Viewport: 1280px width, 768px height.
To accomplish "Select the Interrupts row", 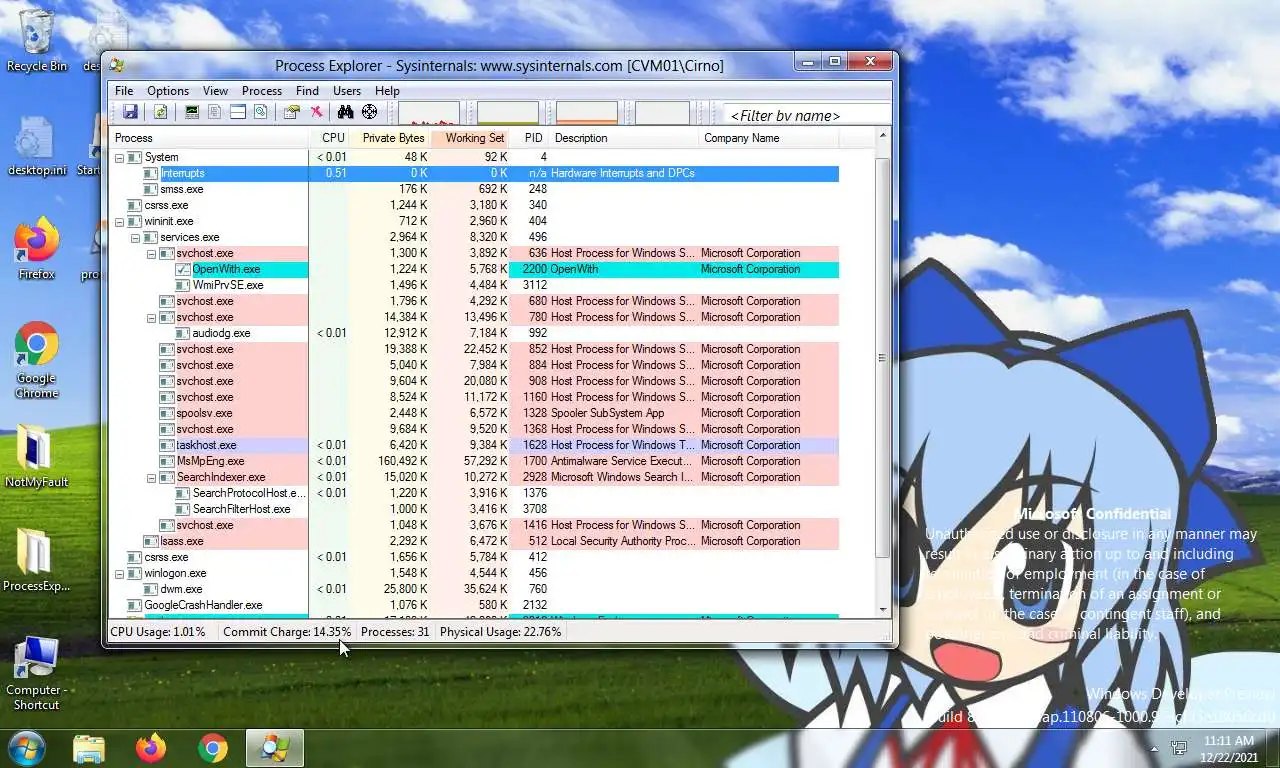I will (474, 173).
